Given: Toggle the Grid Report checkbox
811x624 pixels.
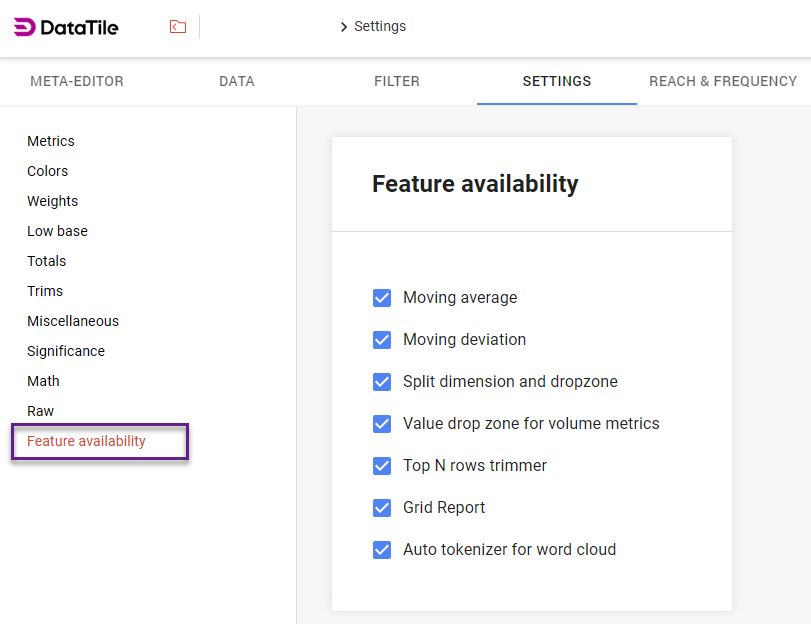Looking at the screenshot, I should click(382, 508).
